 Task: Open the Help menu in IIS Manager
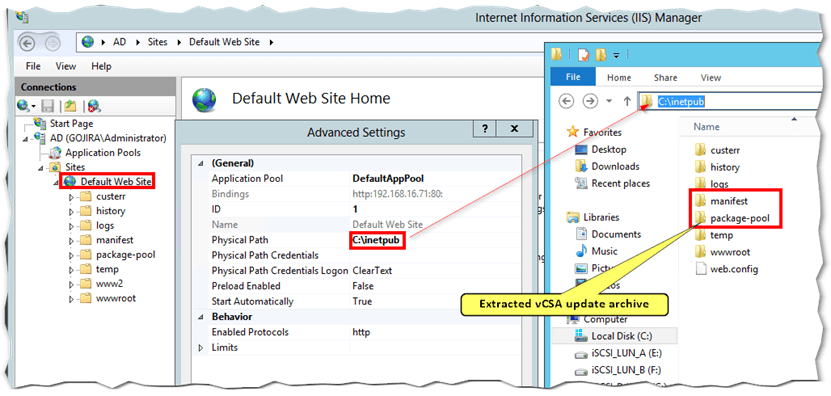(x=101, y=66)
